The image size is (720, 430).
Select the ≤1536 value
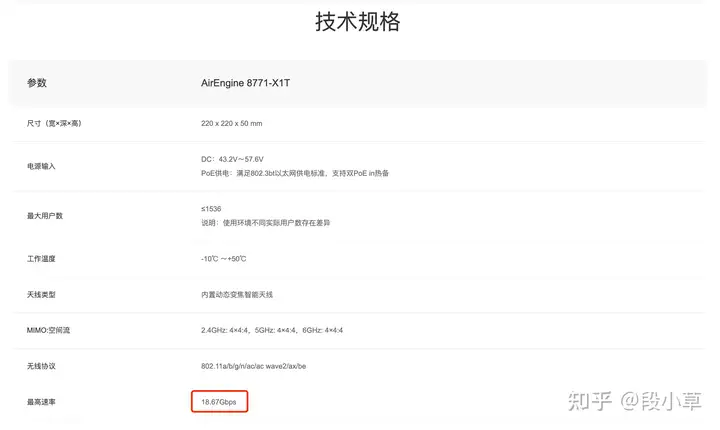point(211,209)
